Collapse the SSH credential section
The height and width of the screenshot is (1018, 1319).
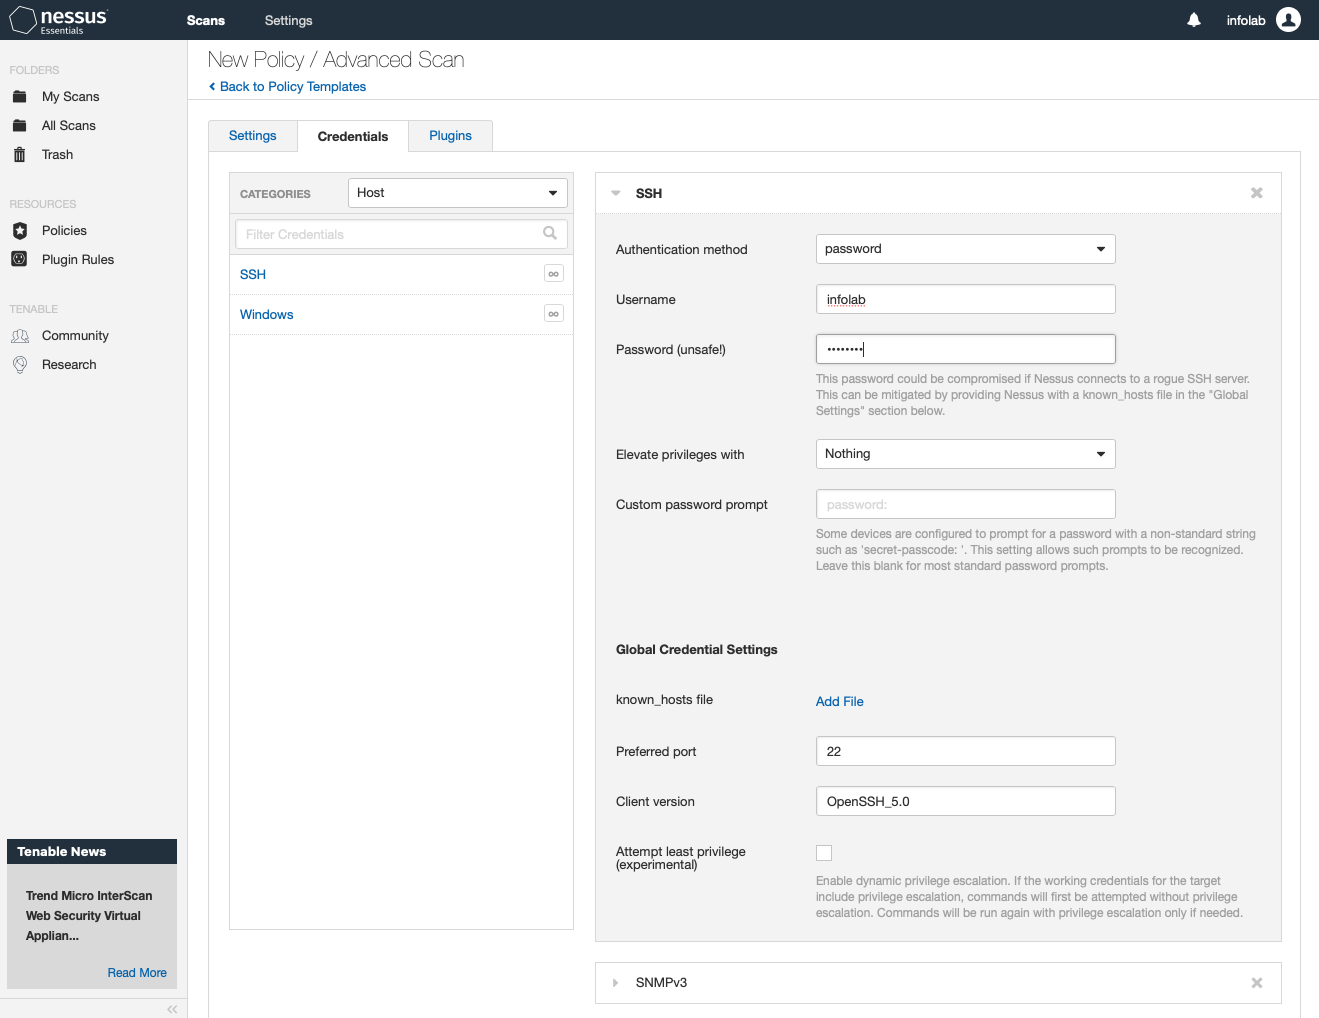tap(616, 193)
